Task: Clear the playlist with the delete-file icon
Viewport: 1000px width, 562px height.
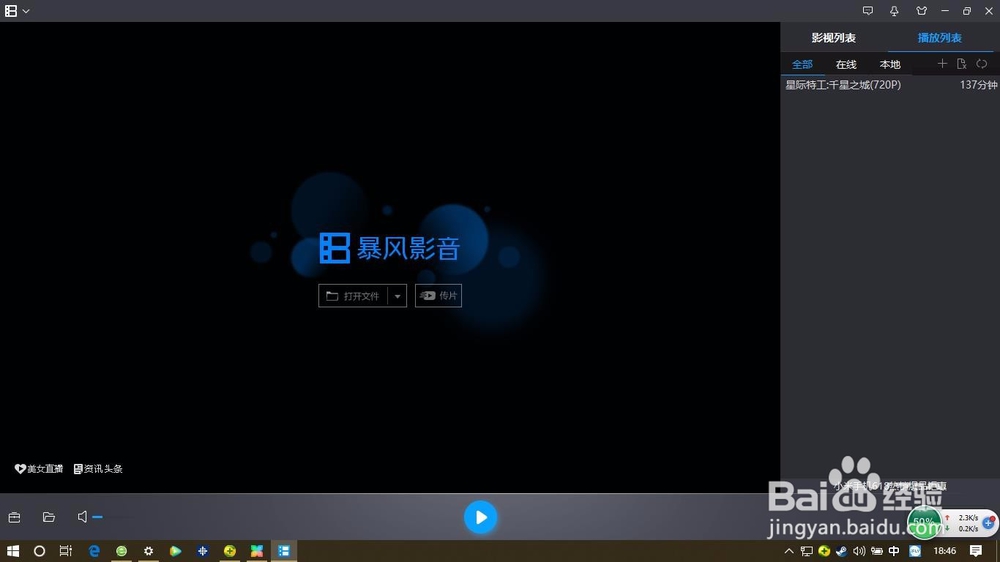Action: point(962,64)
